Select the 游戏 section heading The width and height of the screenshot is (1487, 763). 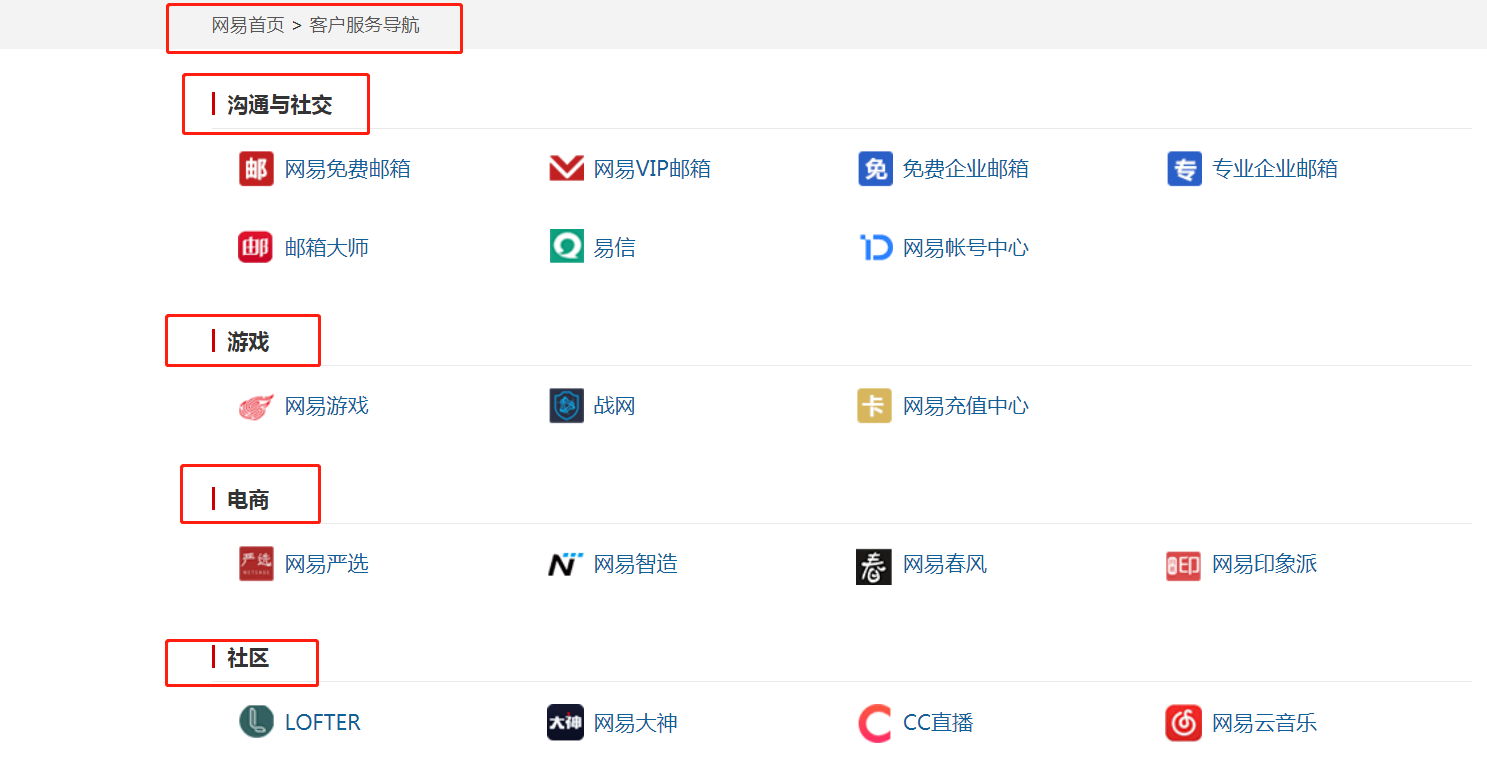(248, 342)
